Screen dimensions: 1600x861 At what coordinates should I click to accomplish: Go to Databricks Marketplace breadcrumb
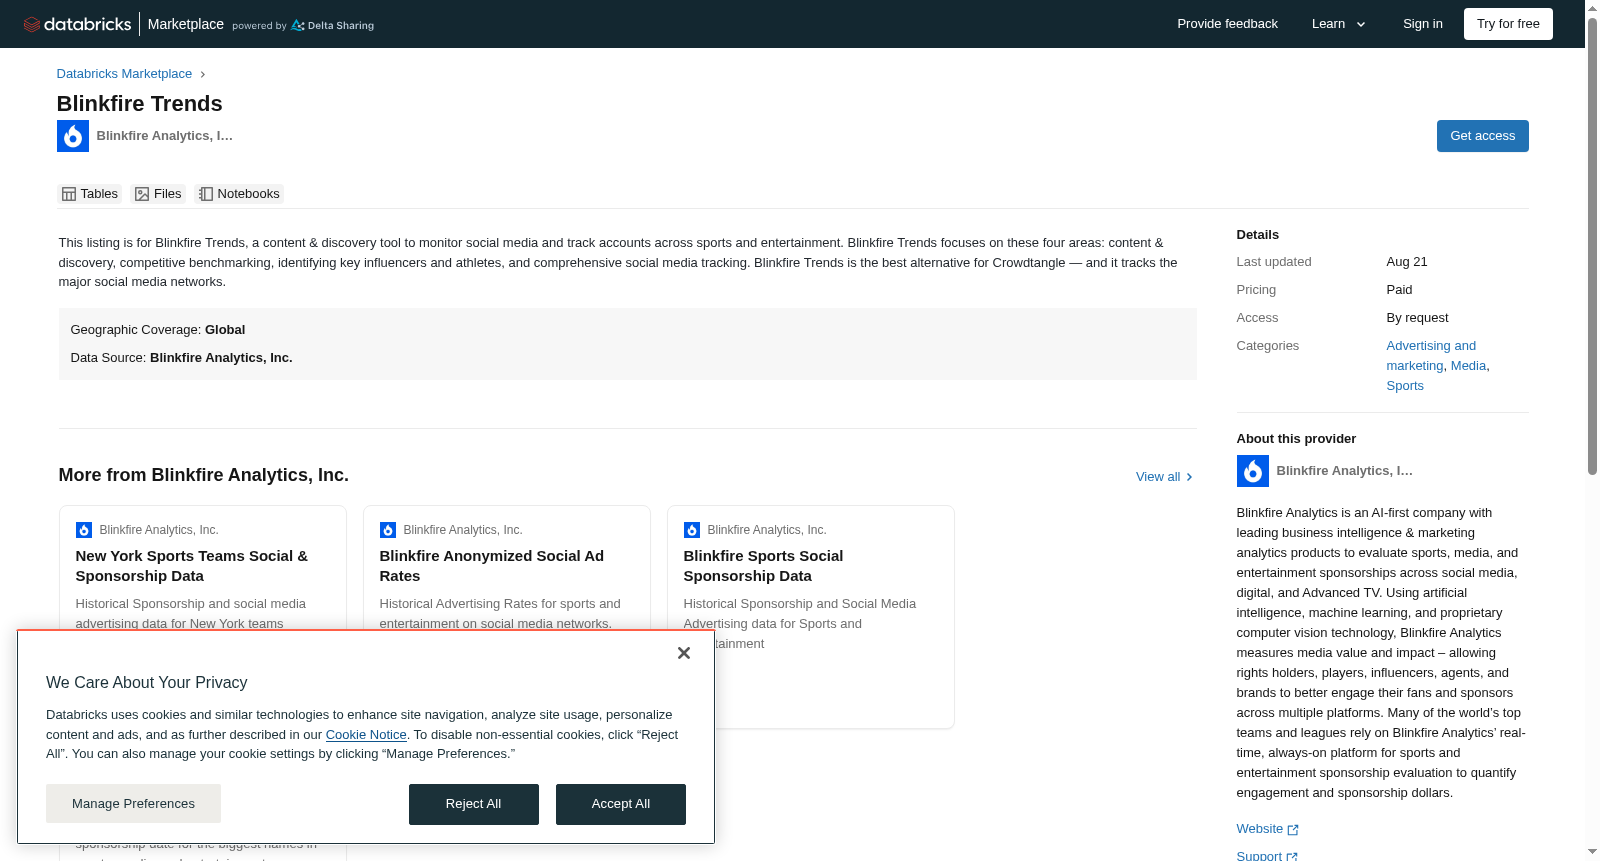(x=124, y=74)
